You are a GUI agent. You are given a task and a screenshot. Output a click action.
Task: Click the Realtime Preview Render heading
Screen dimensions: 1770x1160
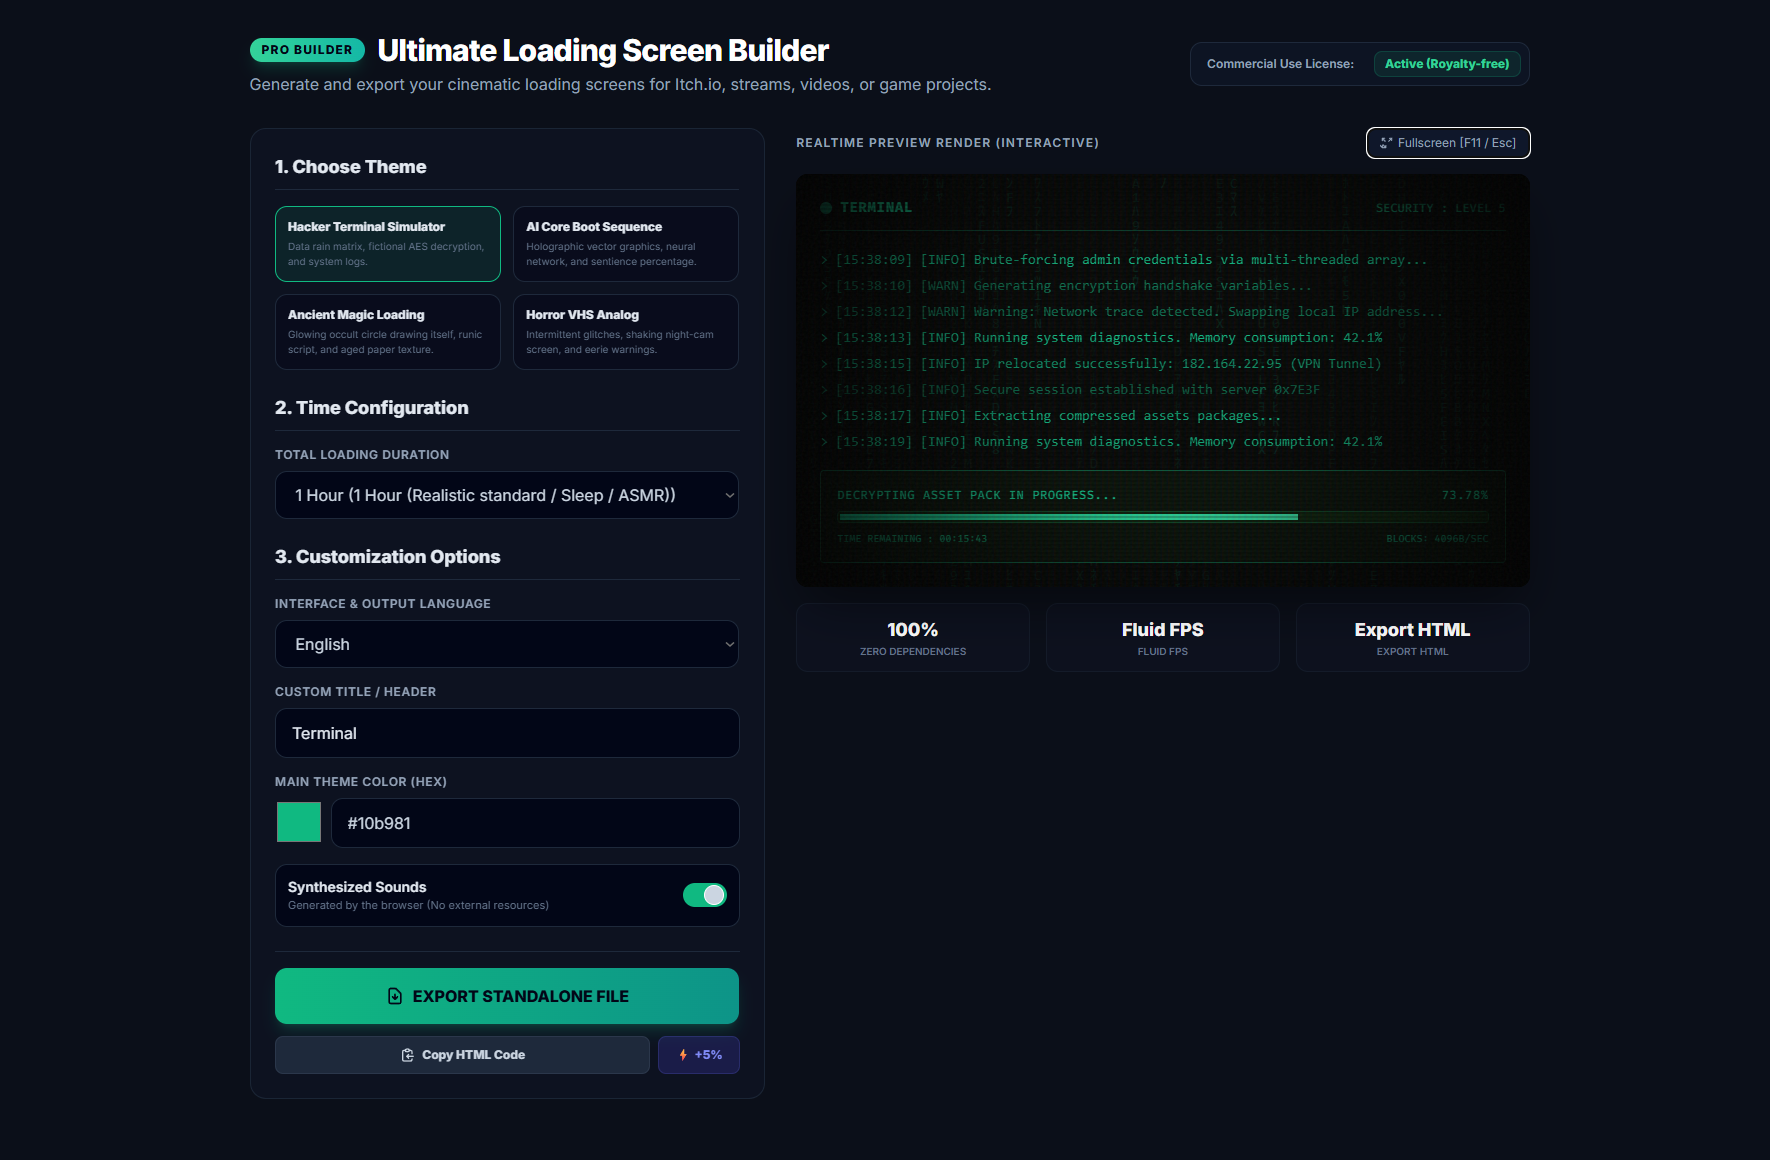coord(947,143)
